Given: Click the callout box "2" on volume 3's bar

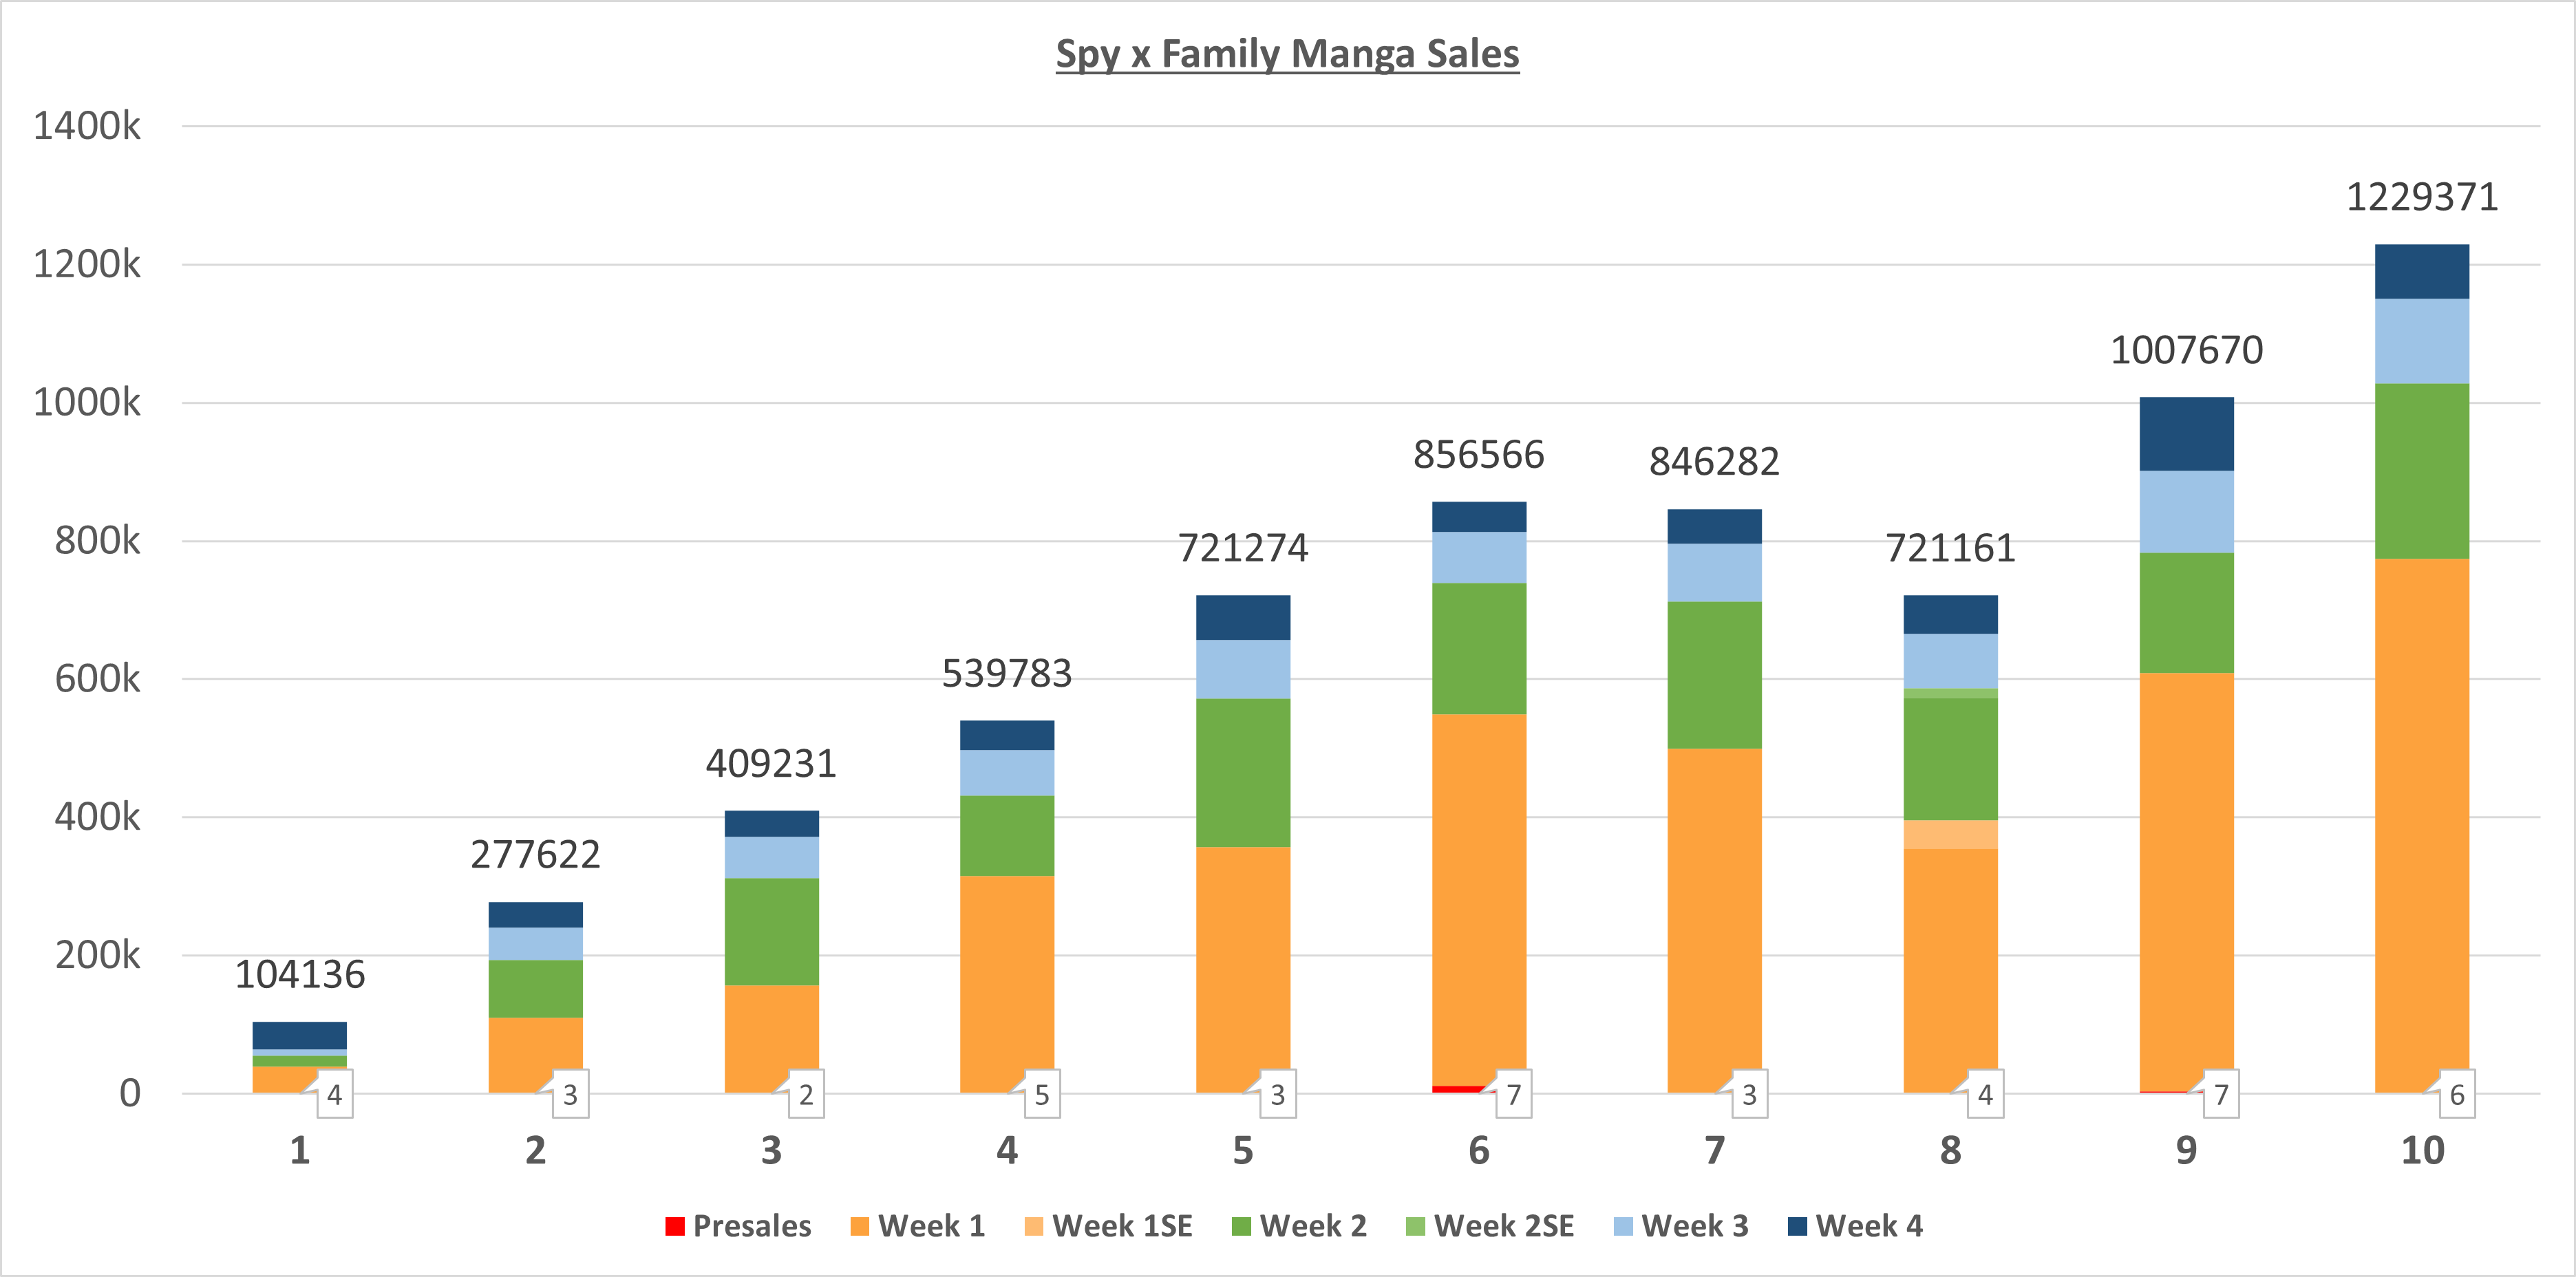Looking at the screenshot, I should coord(806,1095).
